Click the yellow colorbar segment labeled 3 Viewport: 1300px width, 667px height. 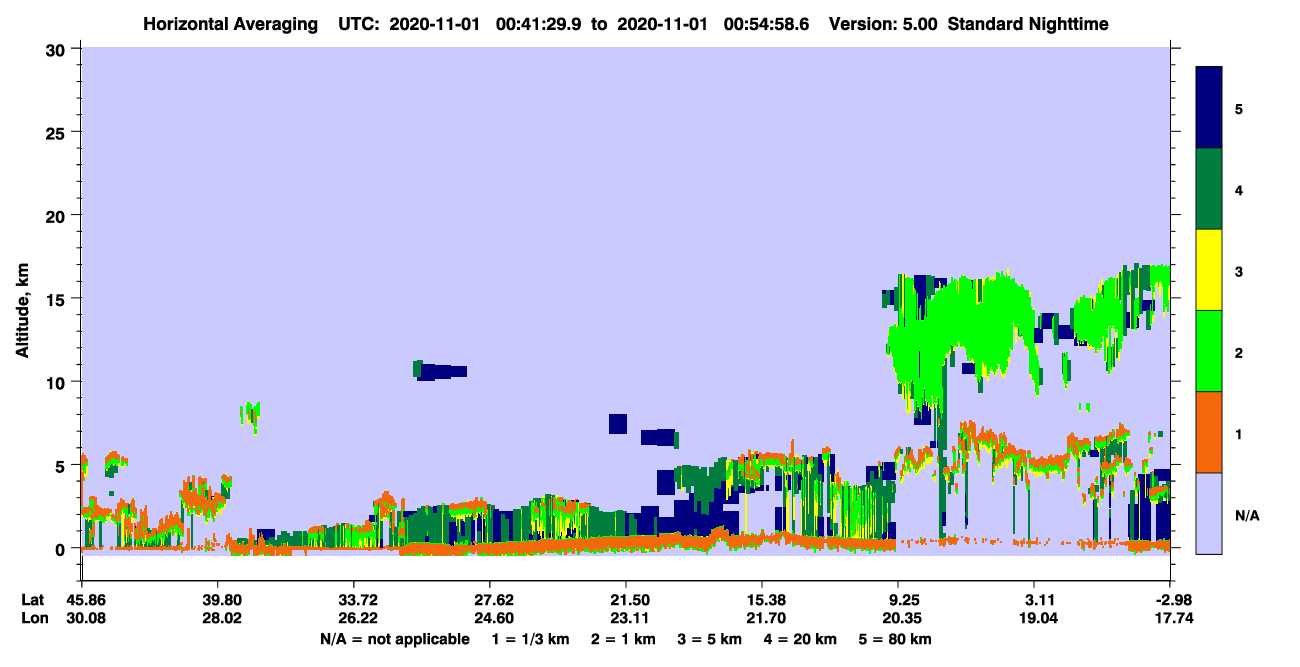pos(1209,270)
